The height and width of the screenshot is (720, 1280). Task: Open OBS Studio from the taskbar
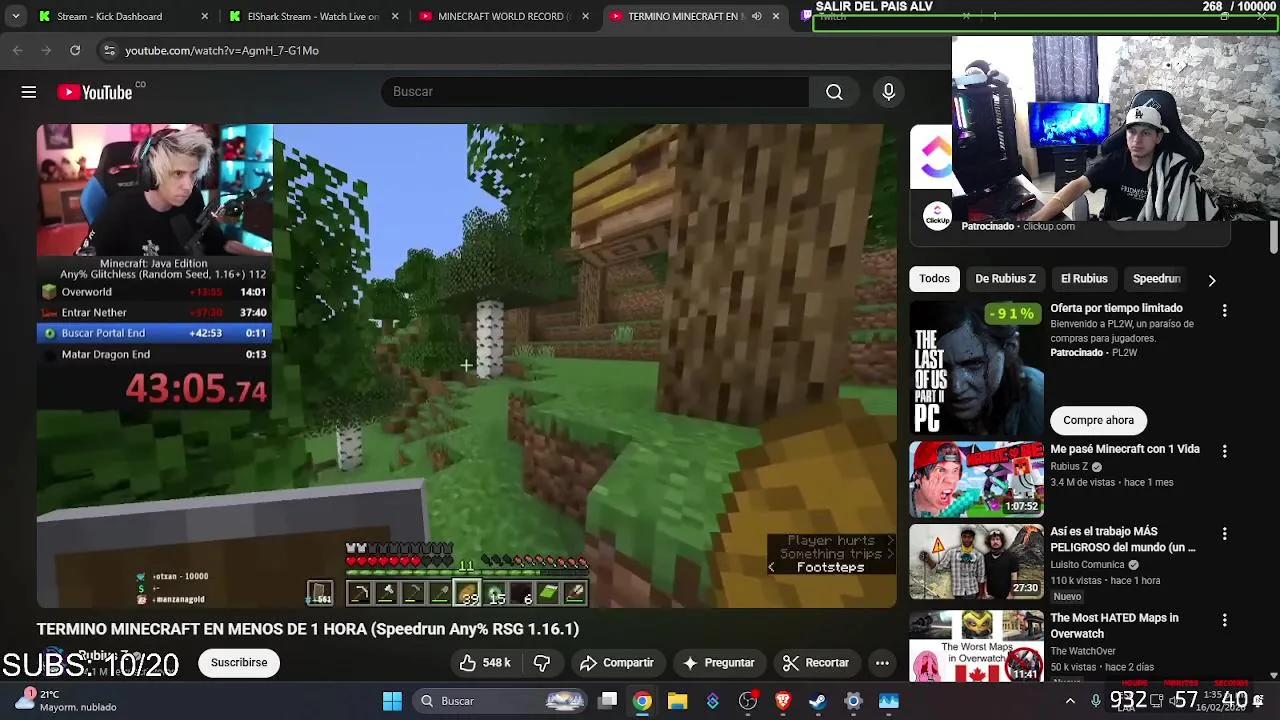coord(748,701)
